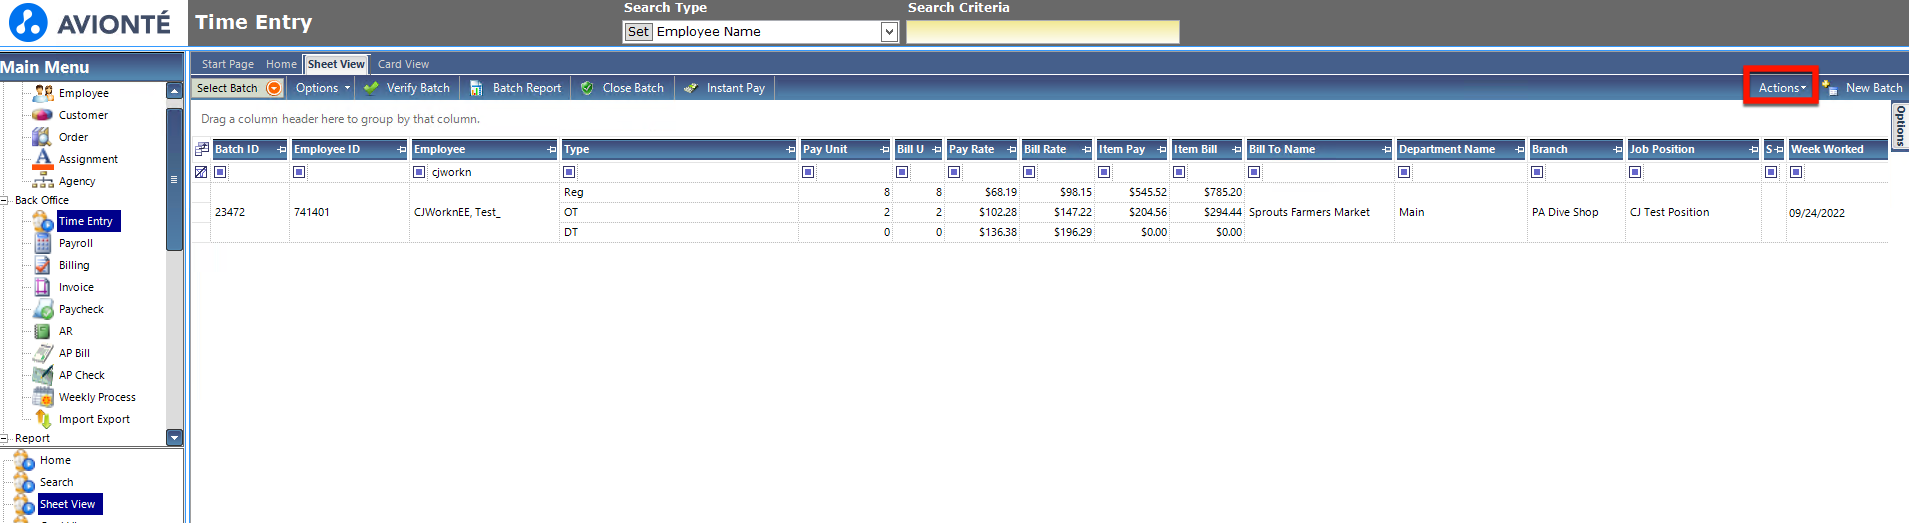Toggle the Department Name filter box

[x=1404, y=172]
